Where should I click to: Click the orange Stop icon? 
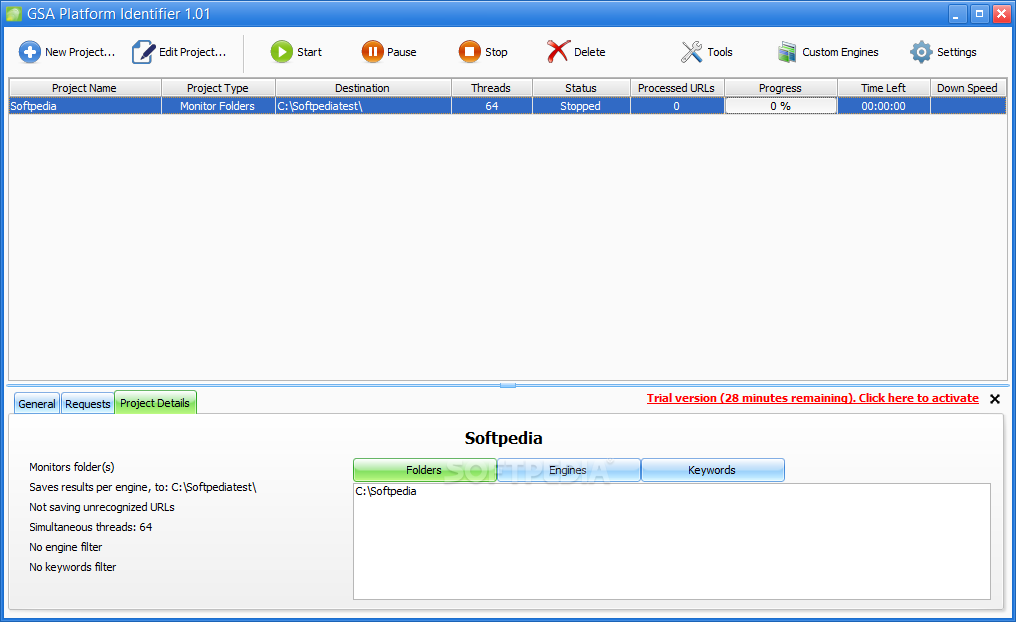(470, 52)
